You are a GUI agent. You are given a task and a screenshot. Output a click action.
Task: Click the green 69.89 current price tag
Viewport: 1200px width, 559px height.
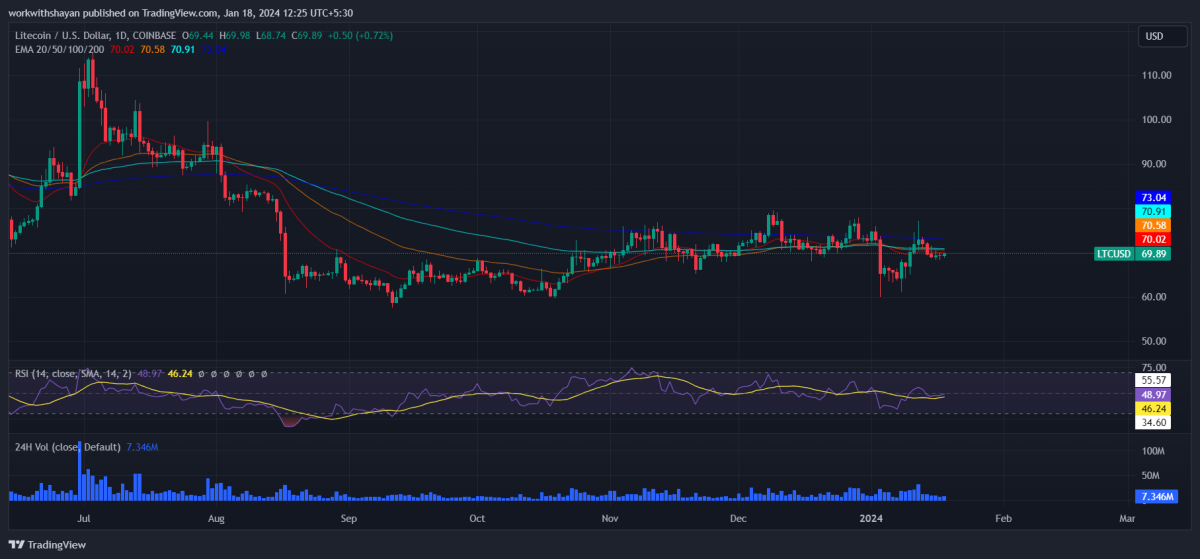click(x=1153, y=254)
